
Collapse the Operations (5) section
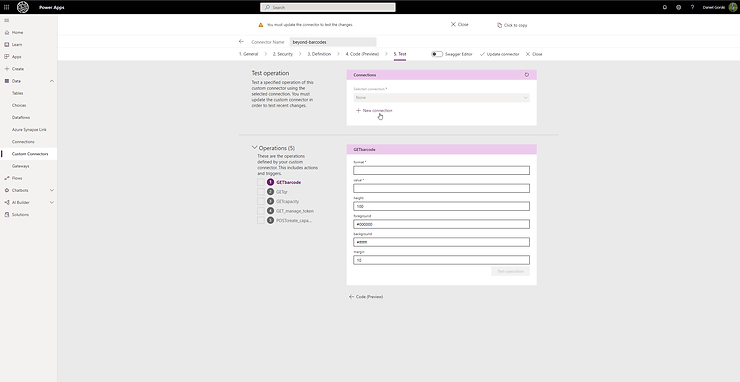point(255,147)
